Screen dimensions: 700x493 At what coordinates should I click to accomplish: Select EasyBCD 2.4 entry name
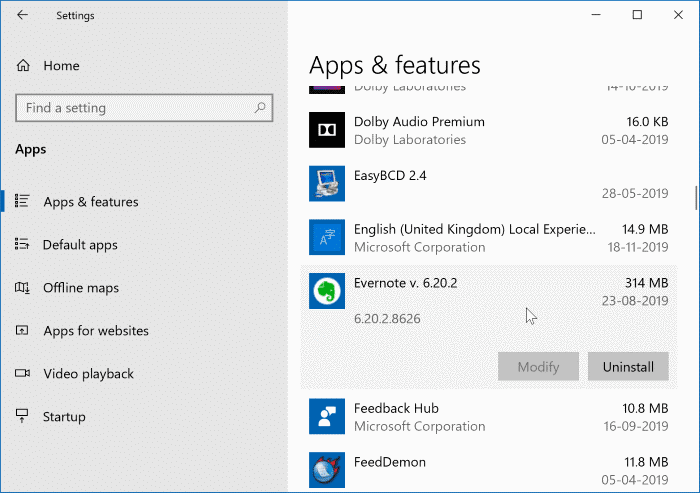(390, 175)
